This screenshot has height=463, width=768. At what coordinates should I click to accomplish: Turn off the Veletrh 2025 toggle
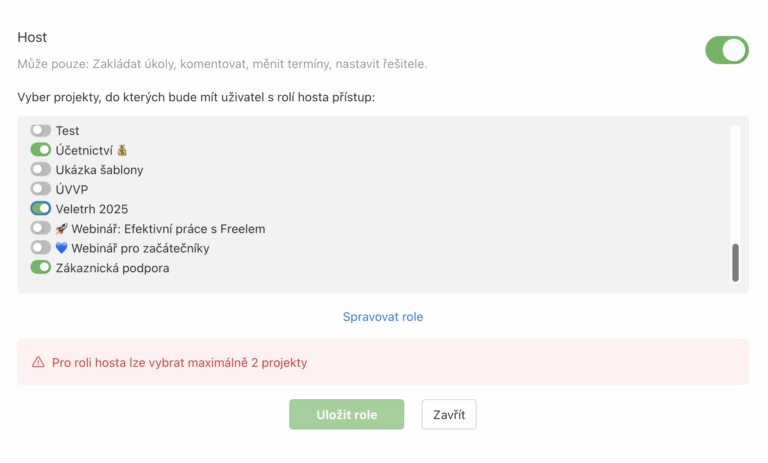pos(41,209)
